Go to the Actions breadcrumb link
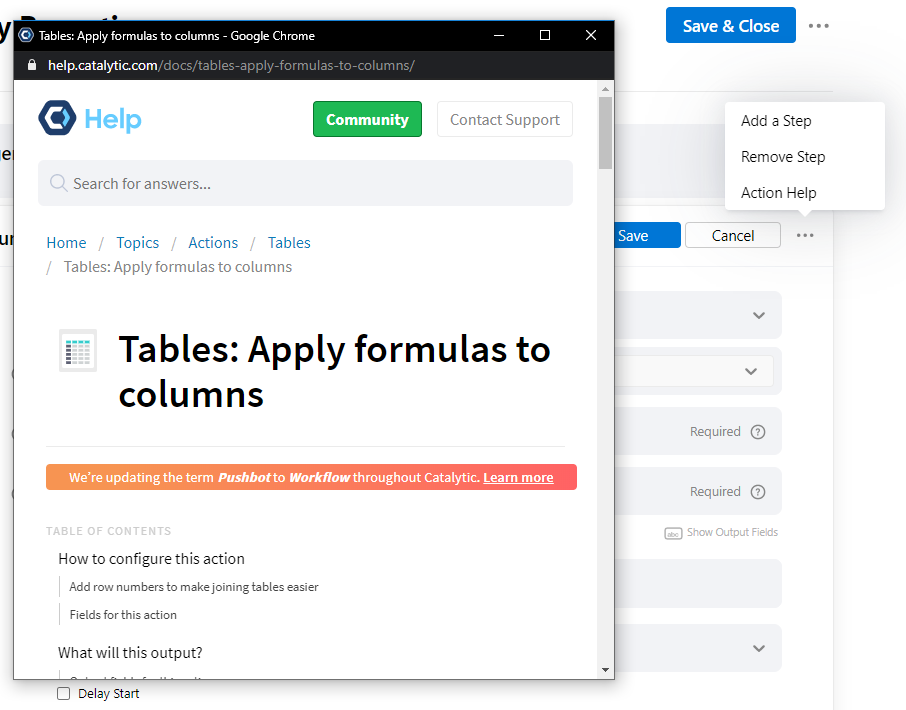This screenshot has width=906, height=710. (213, 243)
